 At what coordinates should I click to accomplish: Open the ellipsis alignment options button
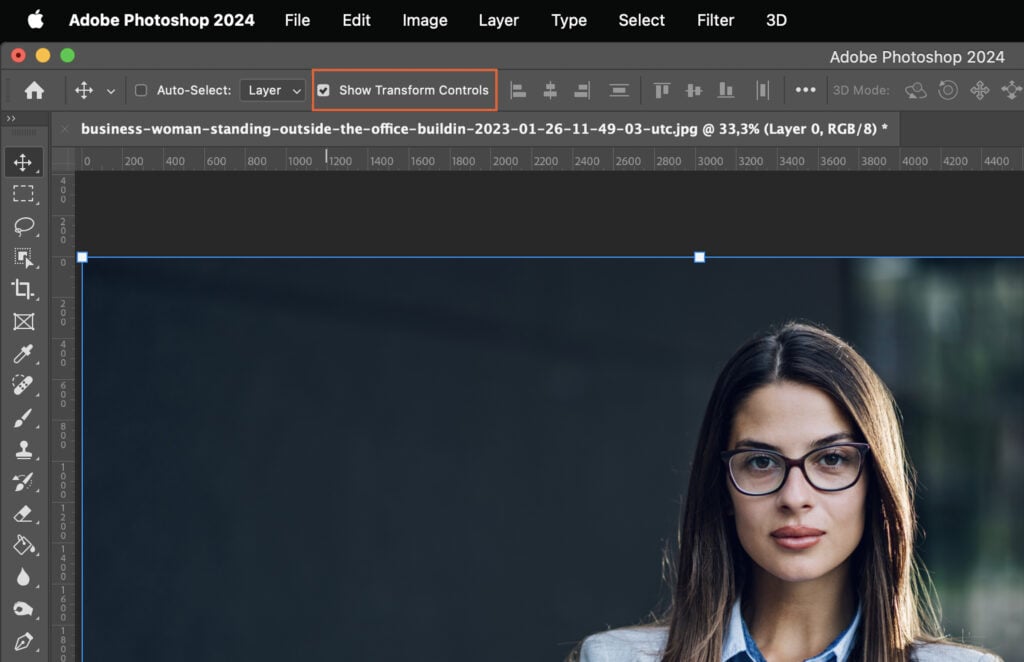tap(806, 89)
